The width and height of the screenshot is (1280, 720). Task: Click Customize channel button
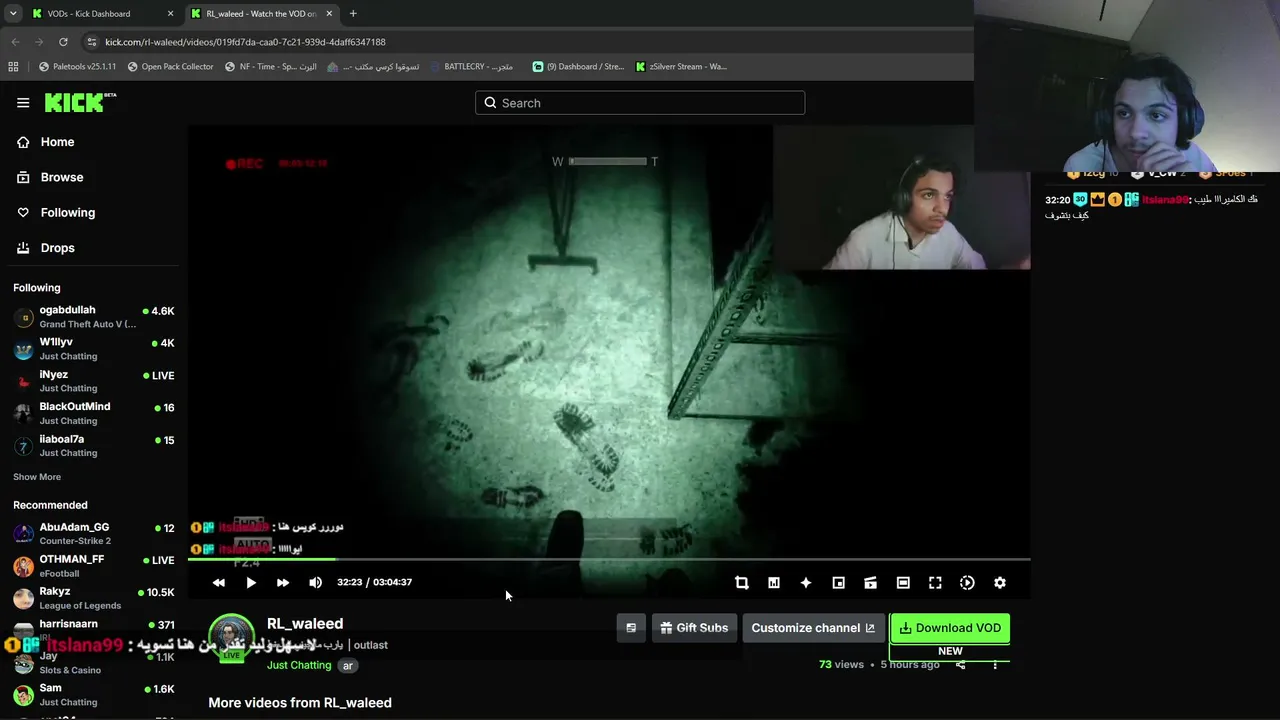pyautogui.click(x=813, y=628)
